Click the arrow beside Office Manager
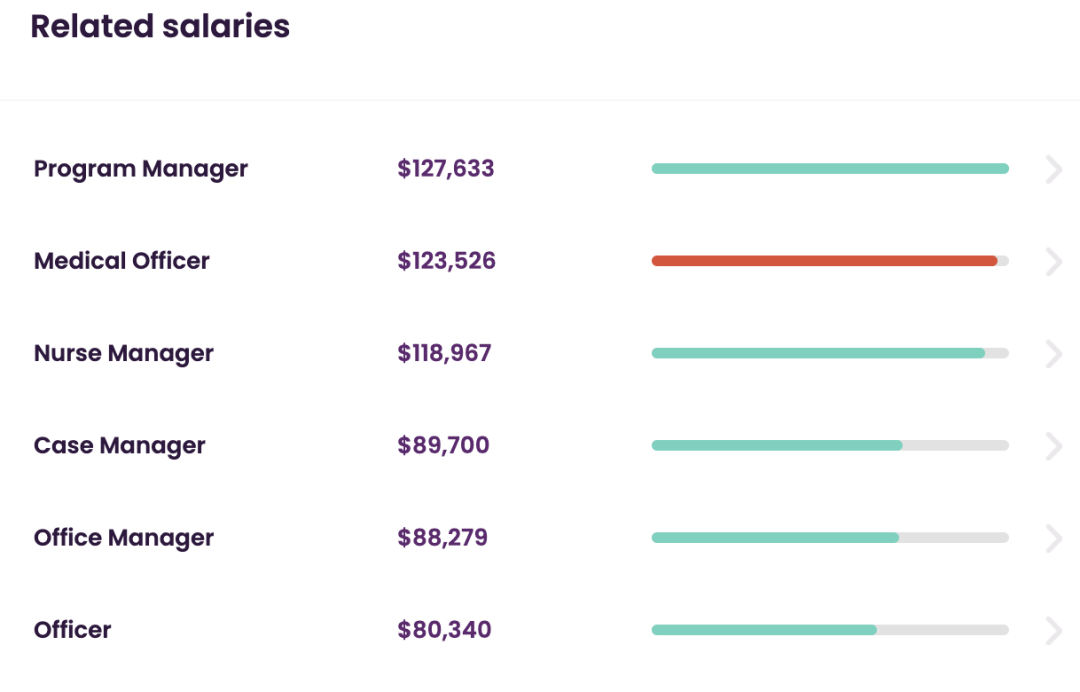The width and height of the screenshot is (1080, 692). click(x=1053, y=538)
